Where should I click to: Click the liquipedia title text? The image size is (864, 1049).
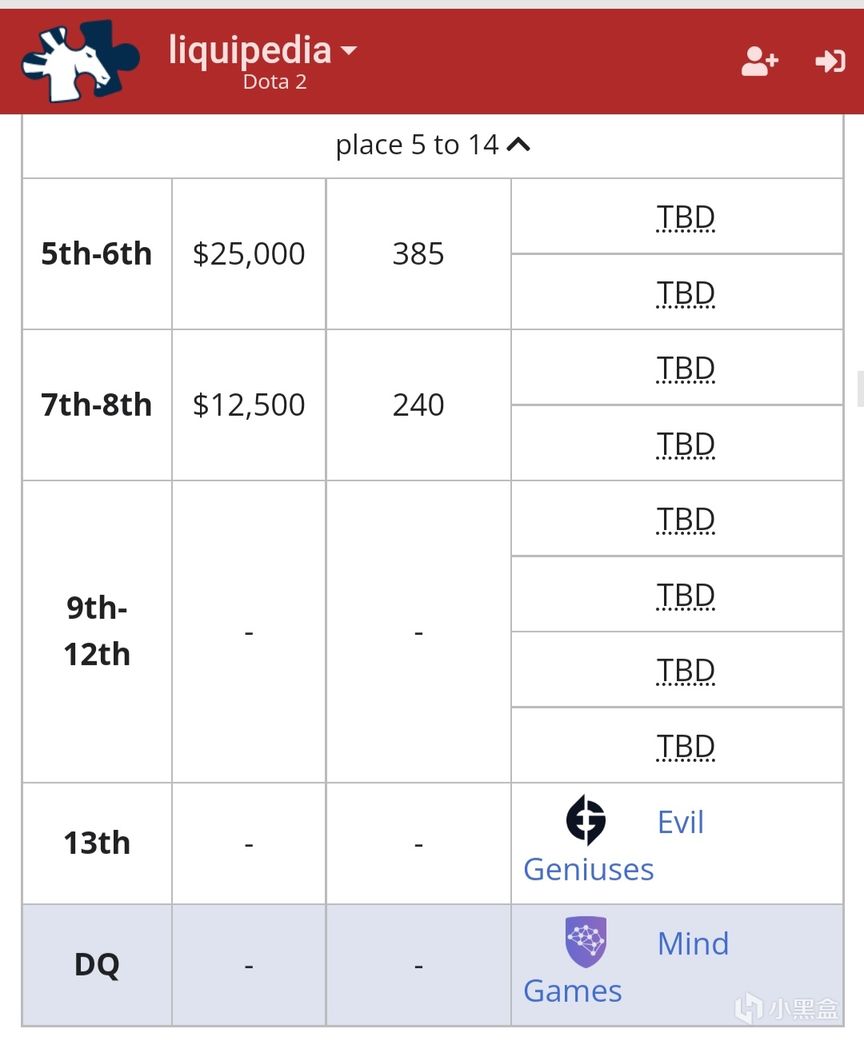(250, 50)
